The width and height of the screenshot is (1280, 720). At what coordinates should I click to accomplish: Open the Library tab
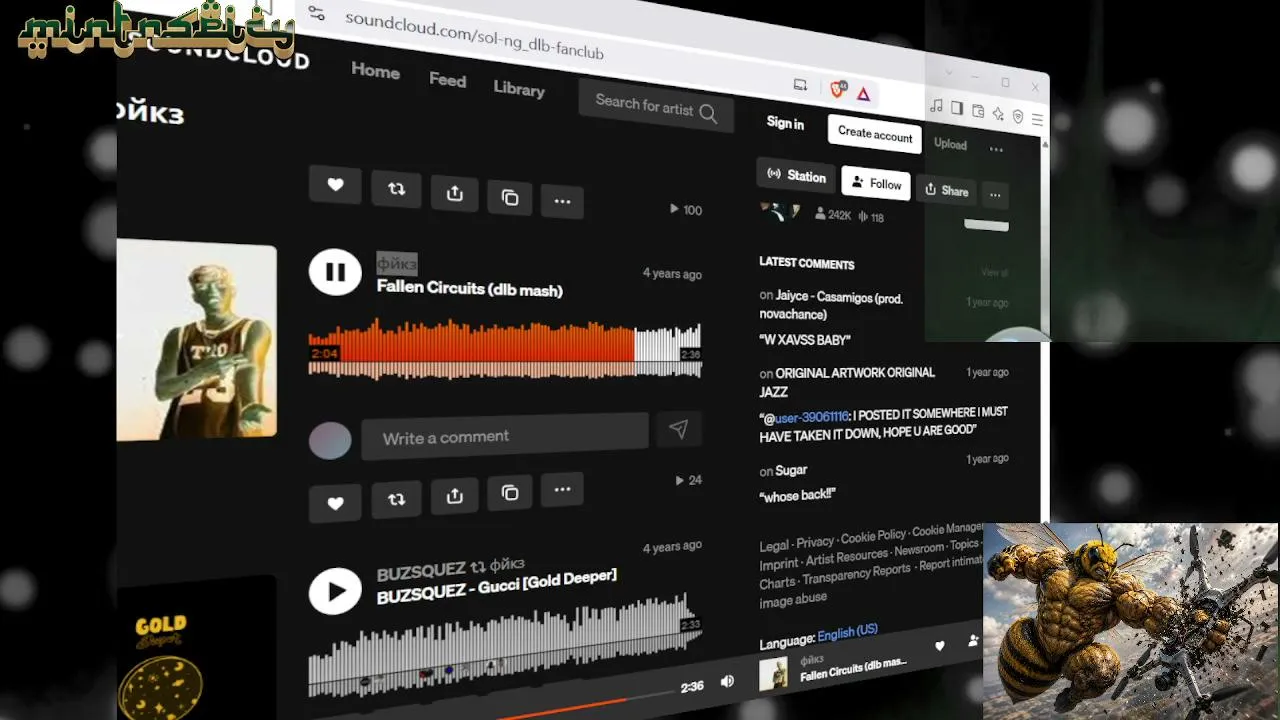click(x=519, y=88)
